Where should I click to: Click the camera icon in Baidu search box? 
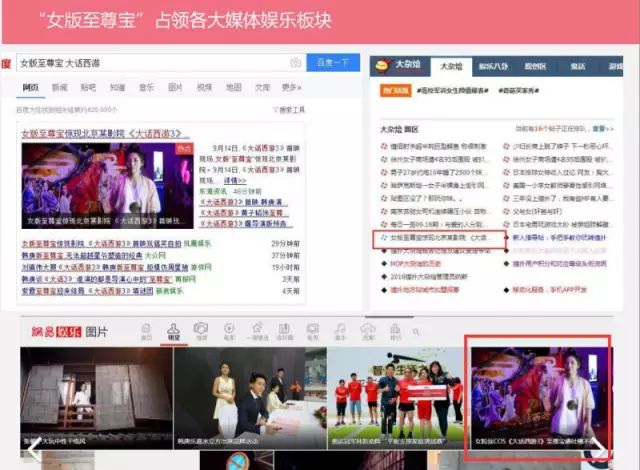tap(295, 63)
